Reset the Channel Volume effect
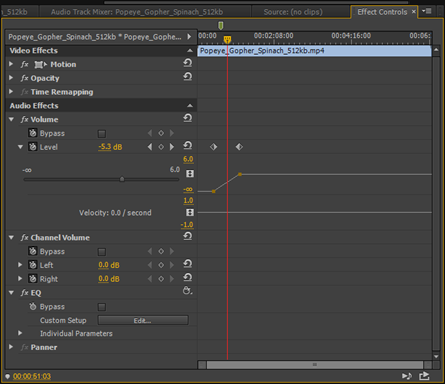Screen dimensions: 445x384 point(188,236)
